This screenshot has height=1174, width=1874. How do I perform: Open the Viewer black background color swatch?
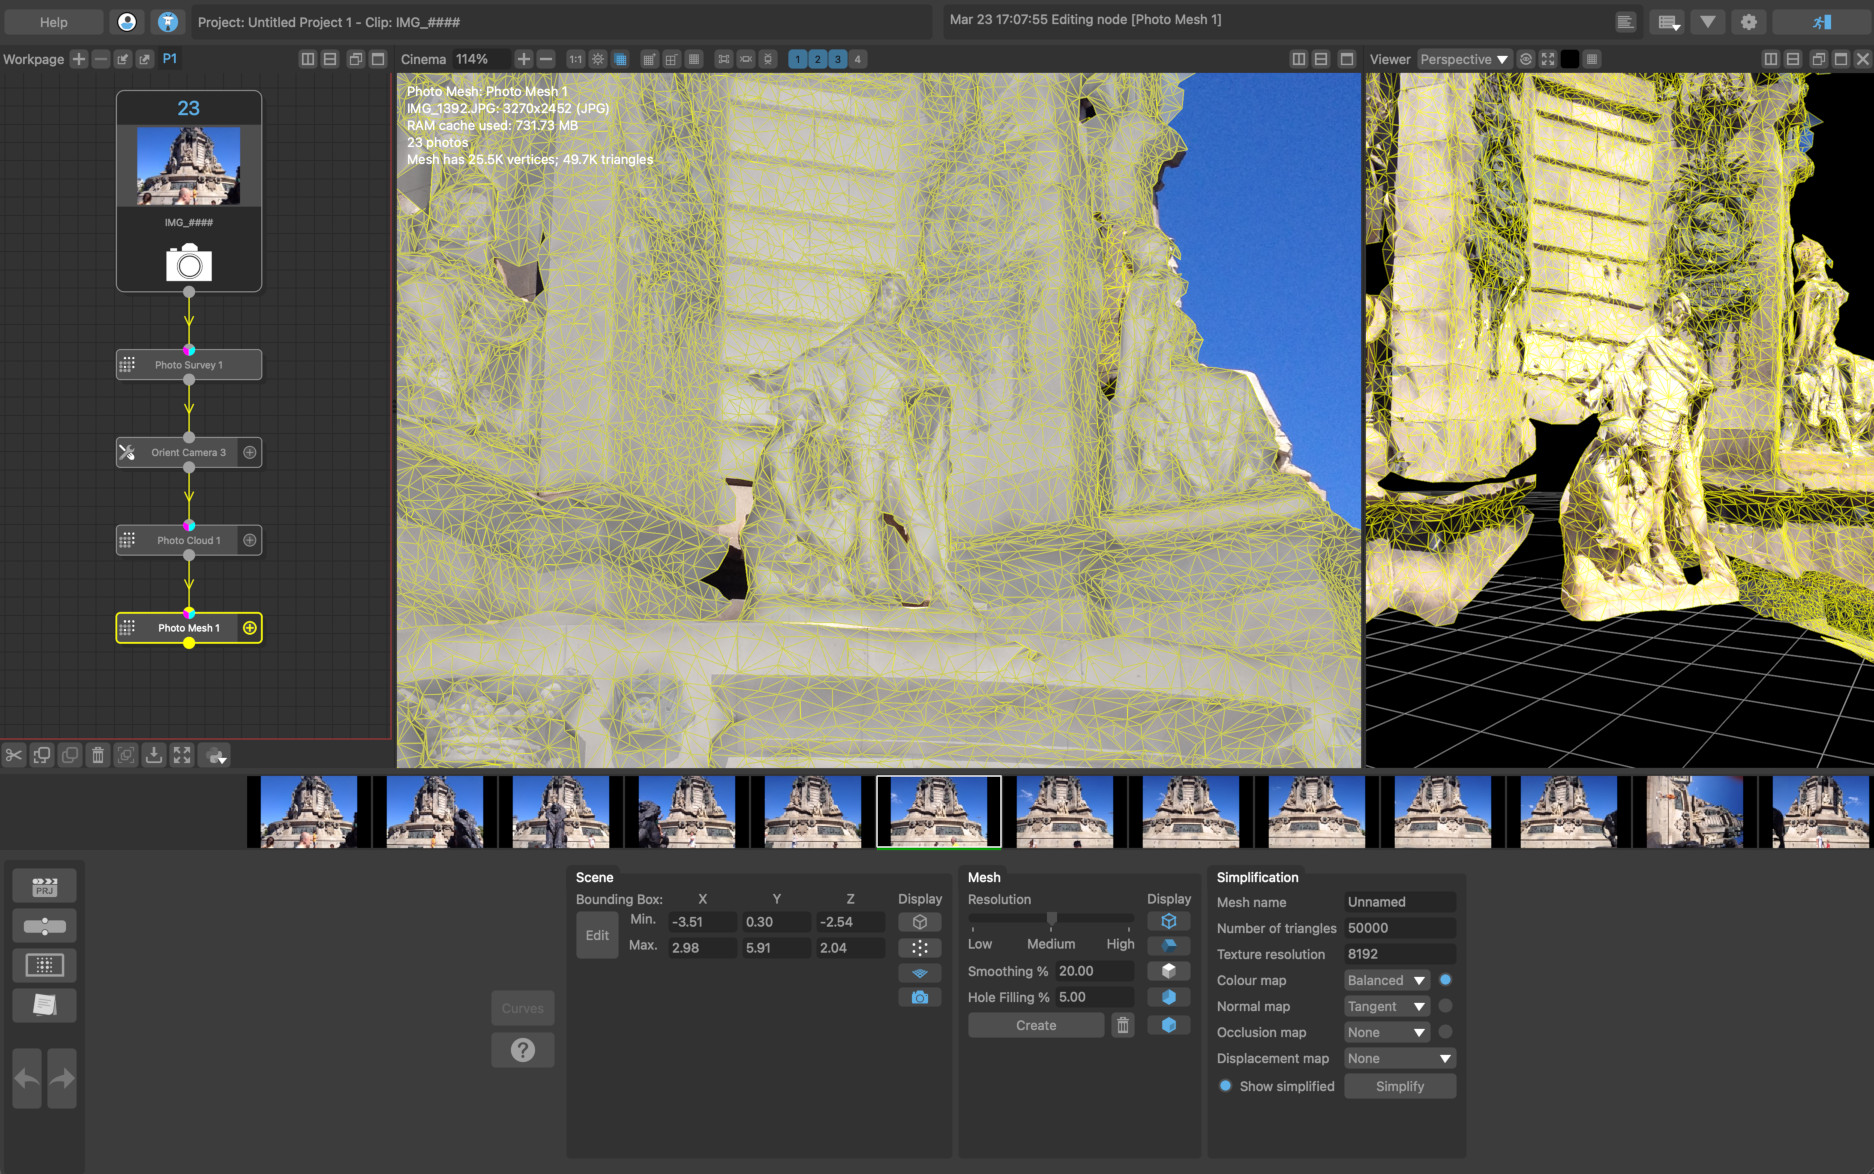1570,59
